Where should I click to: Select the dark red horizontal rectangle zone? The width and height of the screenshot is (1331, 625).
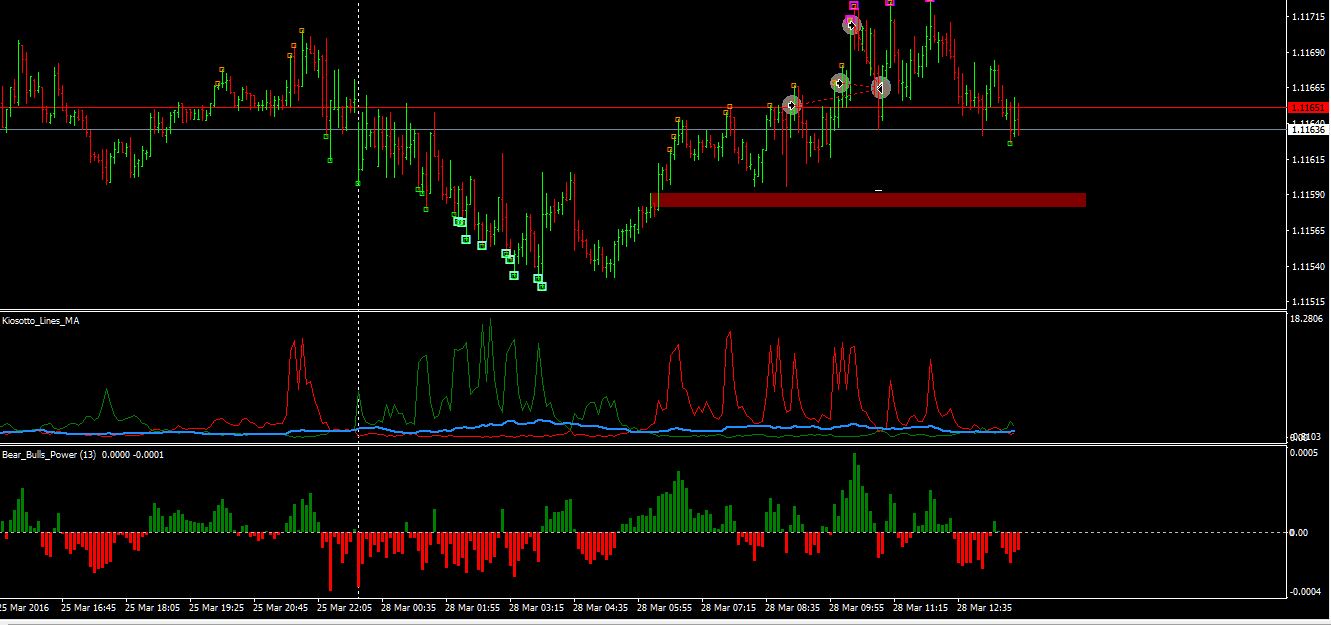[868, 200]
